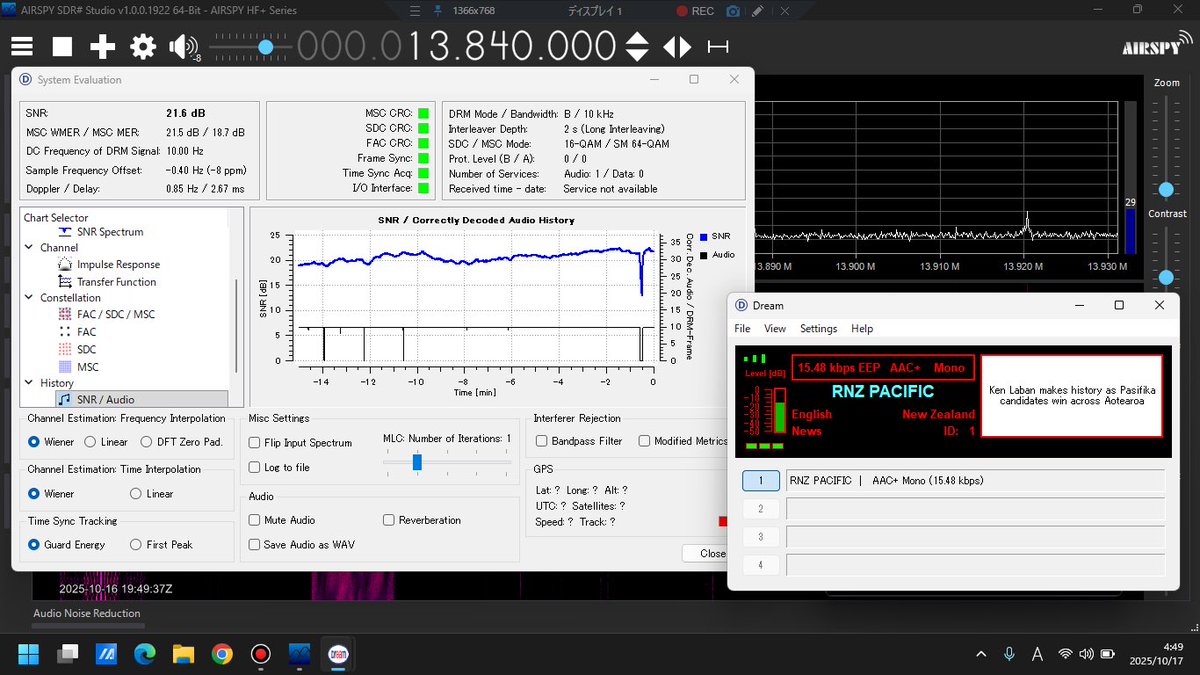
Task: Open Task View on taskbar
Action: click(67, 654)
